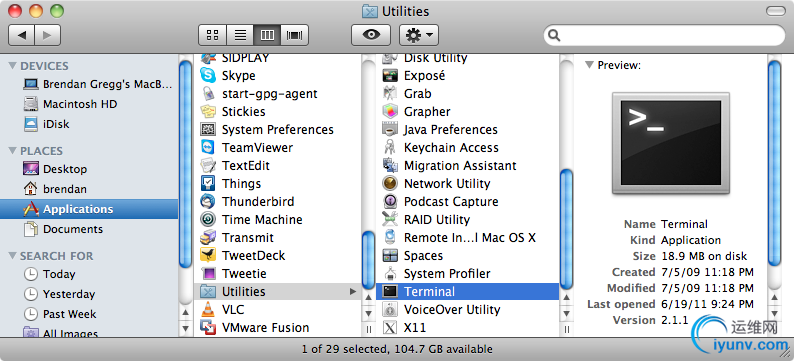Switch to list view
Viewport: 794px width, 361px height.
240,35
